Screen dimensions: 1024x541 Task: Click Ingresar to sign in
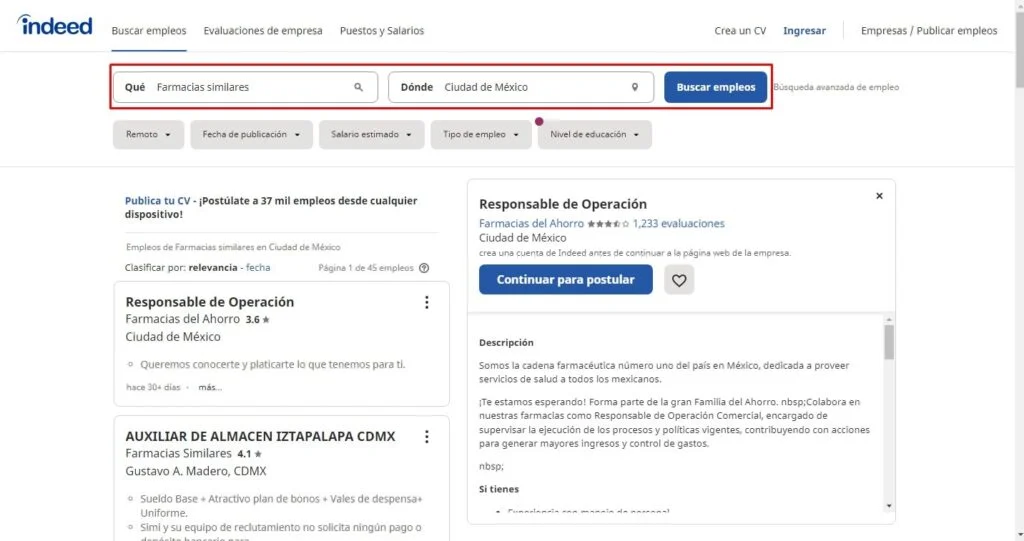tap(804, 31)
